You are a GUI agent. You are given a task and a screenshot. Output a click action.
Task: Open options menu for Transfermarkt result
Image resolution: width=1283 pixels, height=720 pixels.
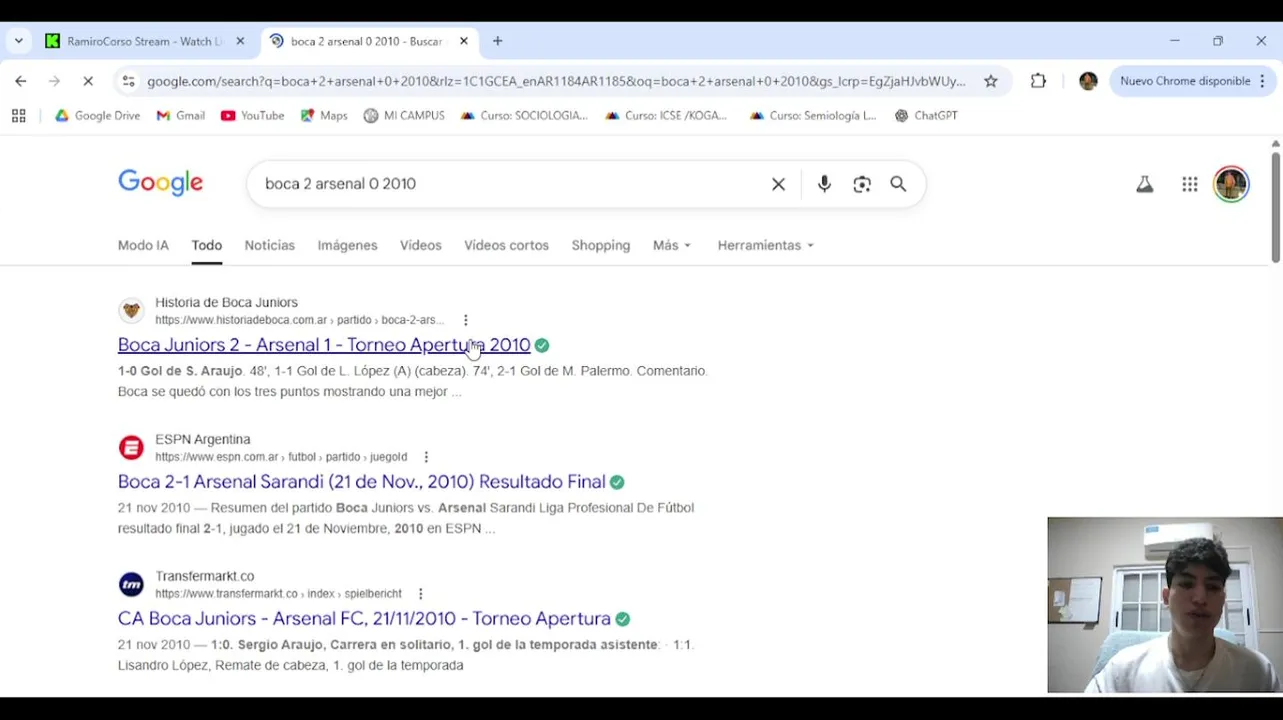[x=420, y=594]
